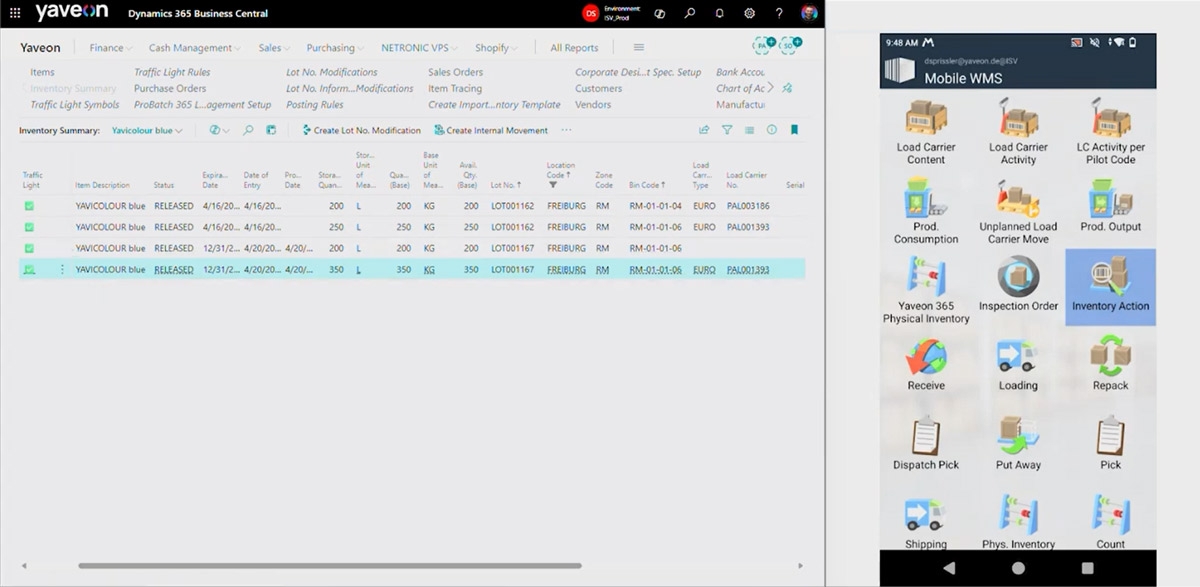Tap the Android back button

(x=948, y=567)
